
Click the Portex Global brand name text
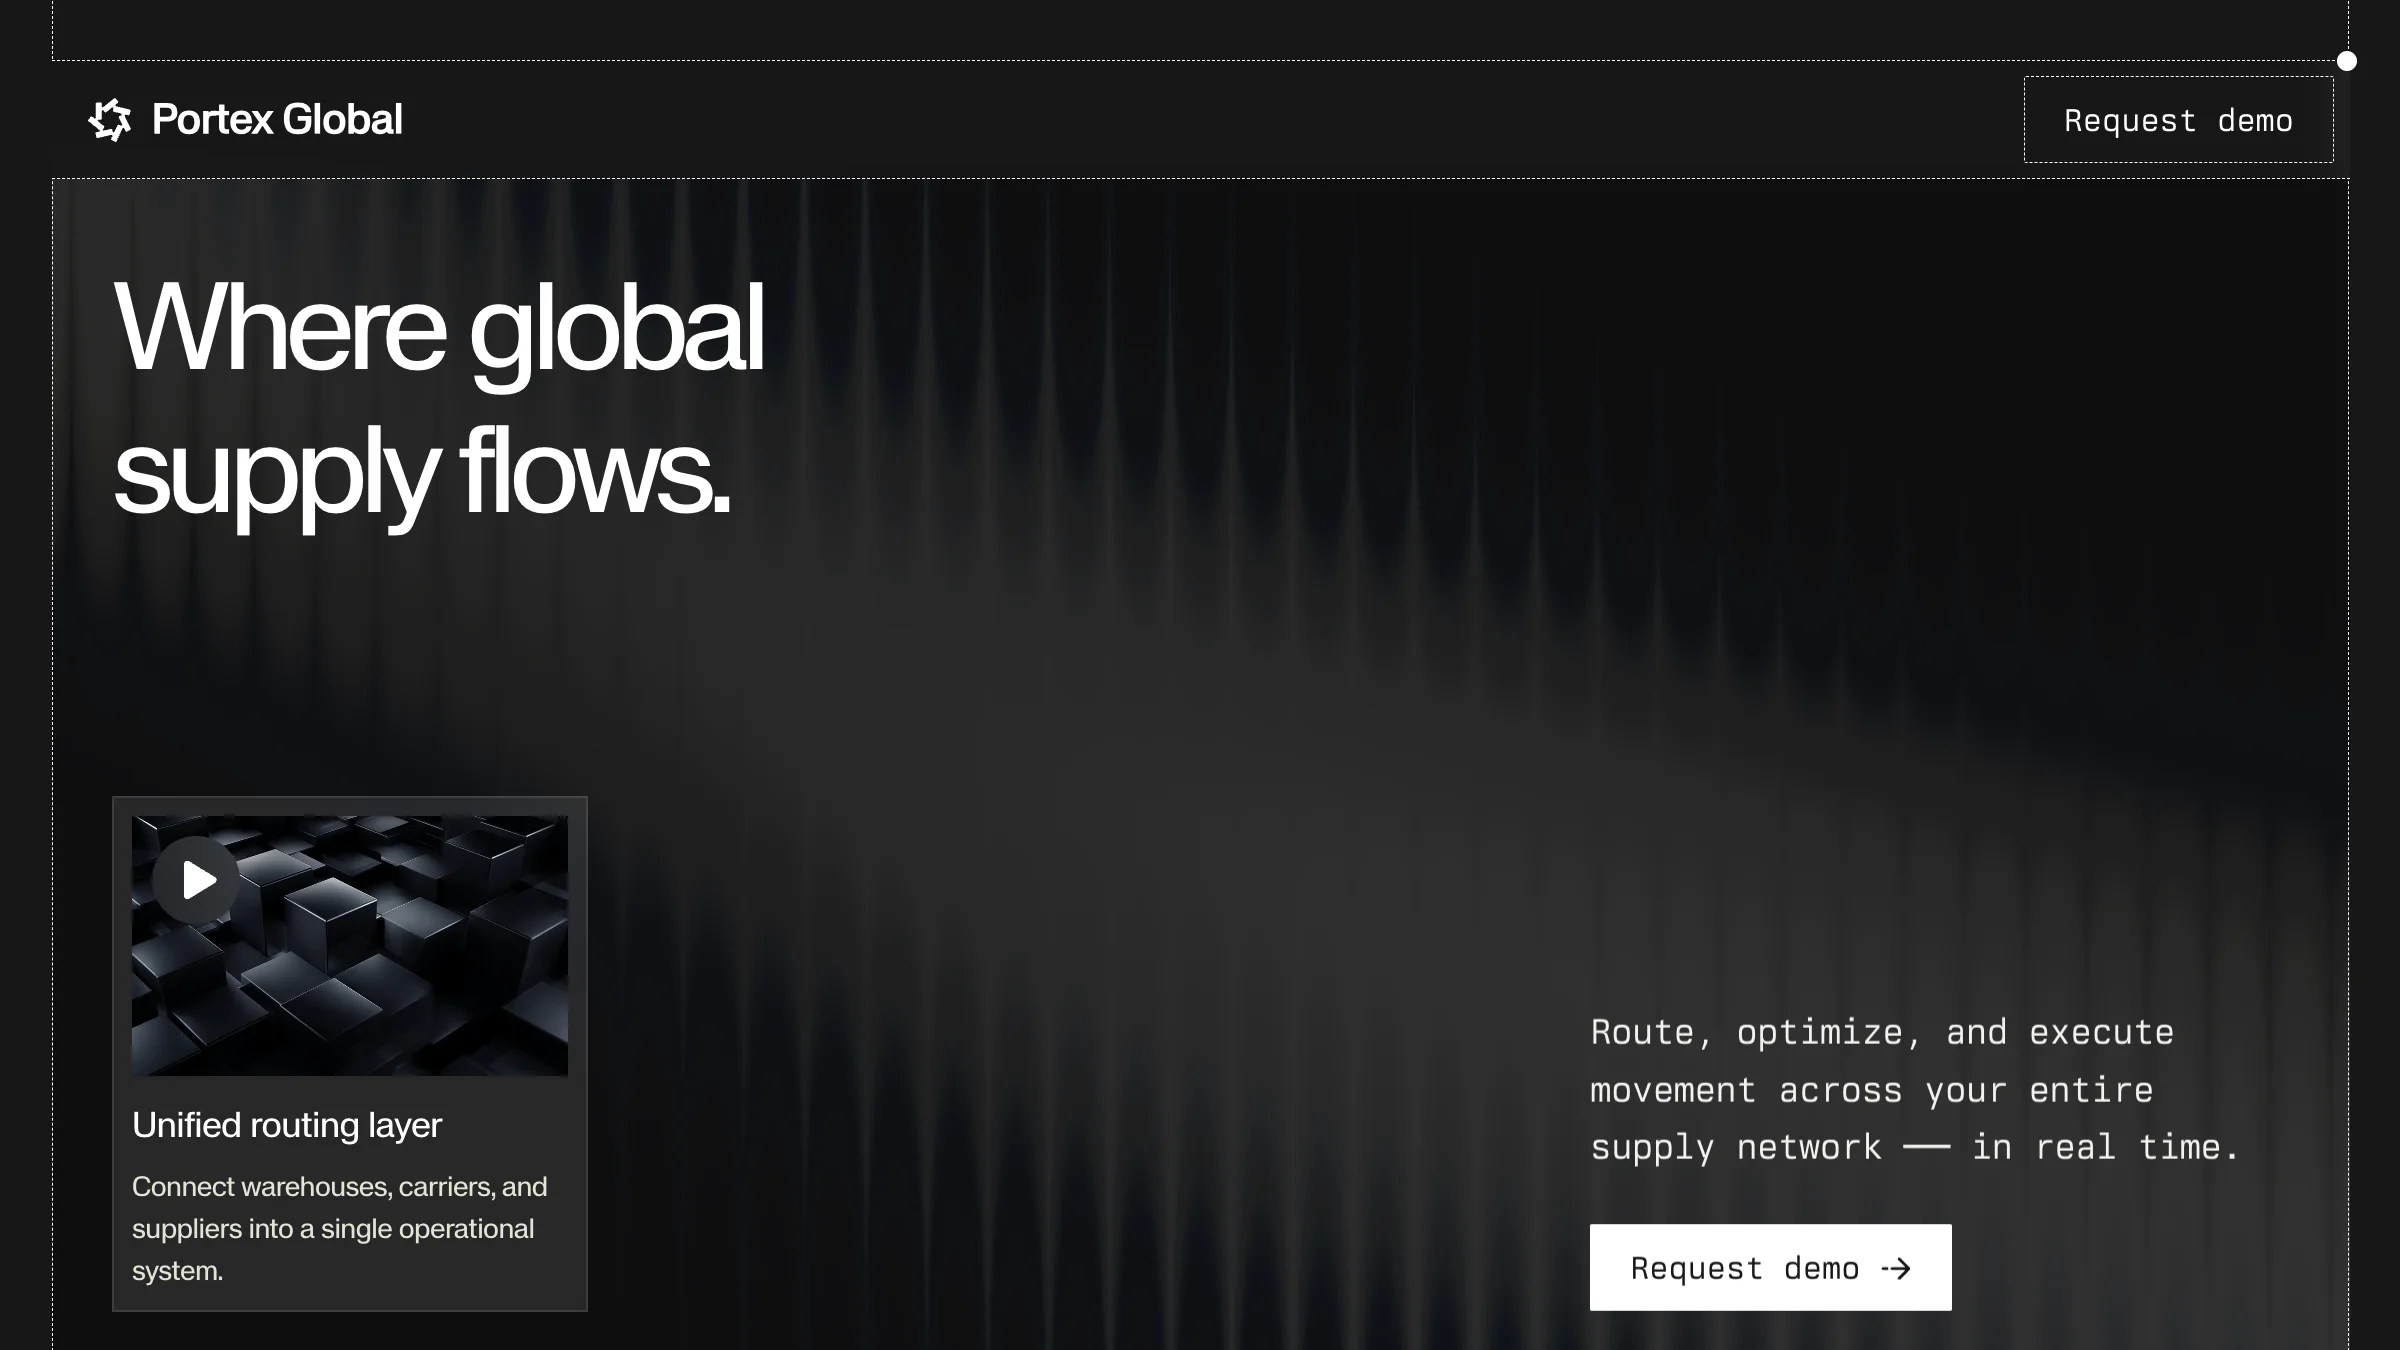(x=277, y=120)
